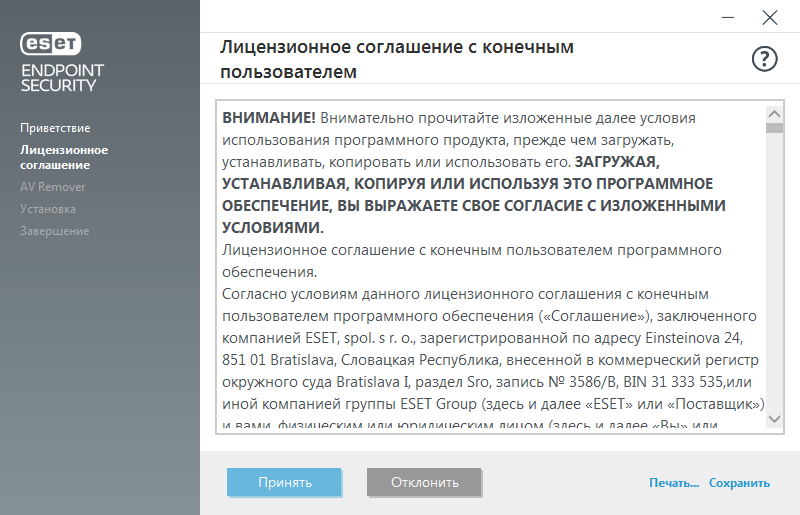The image size is (800, 515).
Task: Click the ENDPOINT SECURITY product name text
Action: pyautogui.click(x=62, y=78)
